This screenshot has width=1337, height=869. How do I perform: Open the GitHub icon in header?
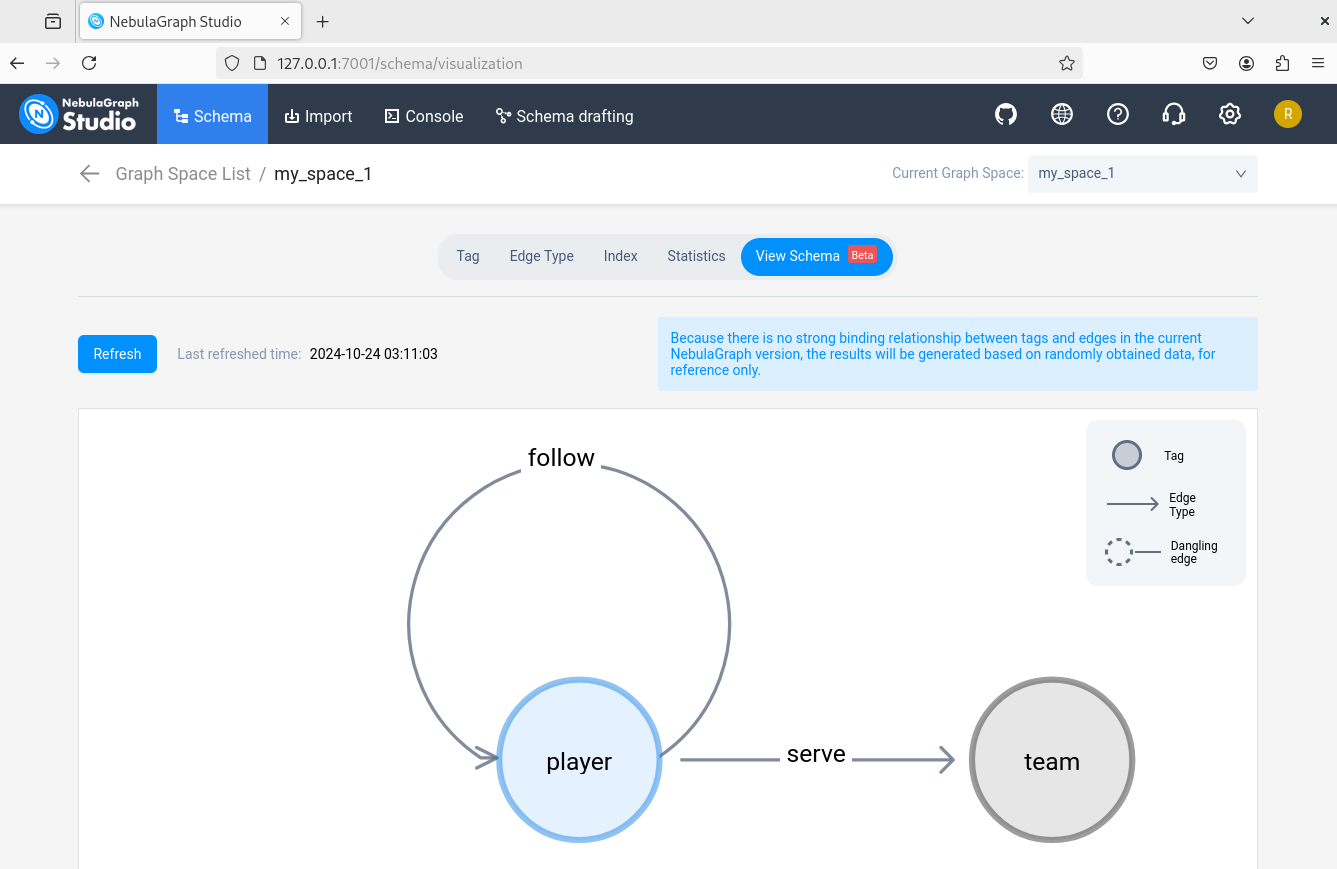click(x=1006, y=115)
